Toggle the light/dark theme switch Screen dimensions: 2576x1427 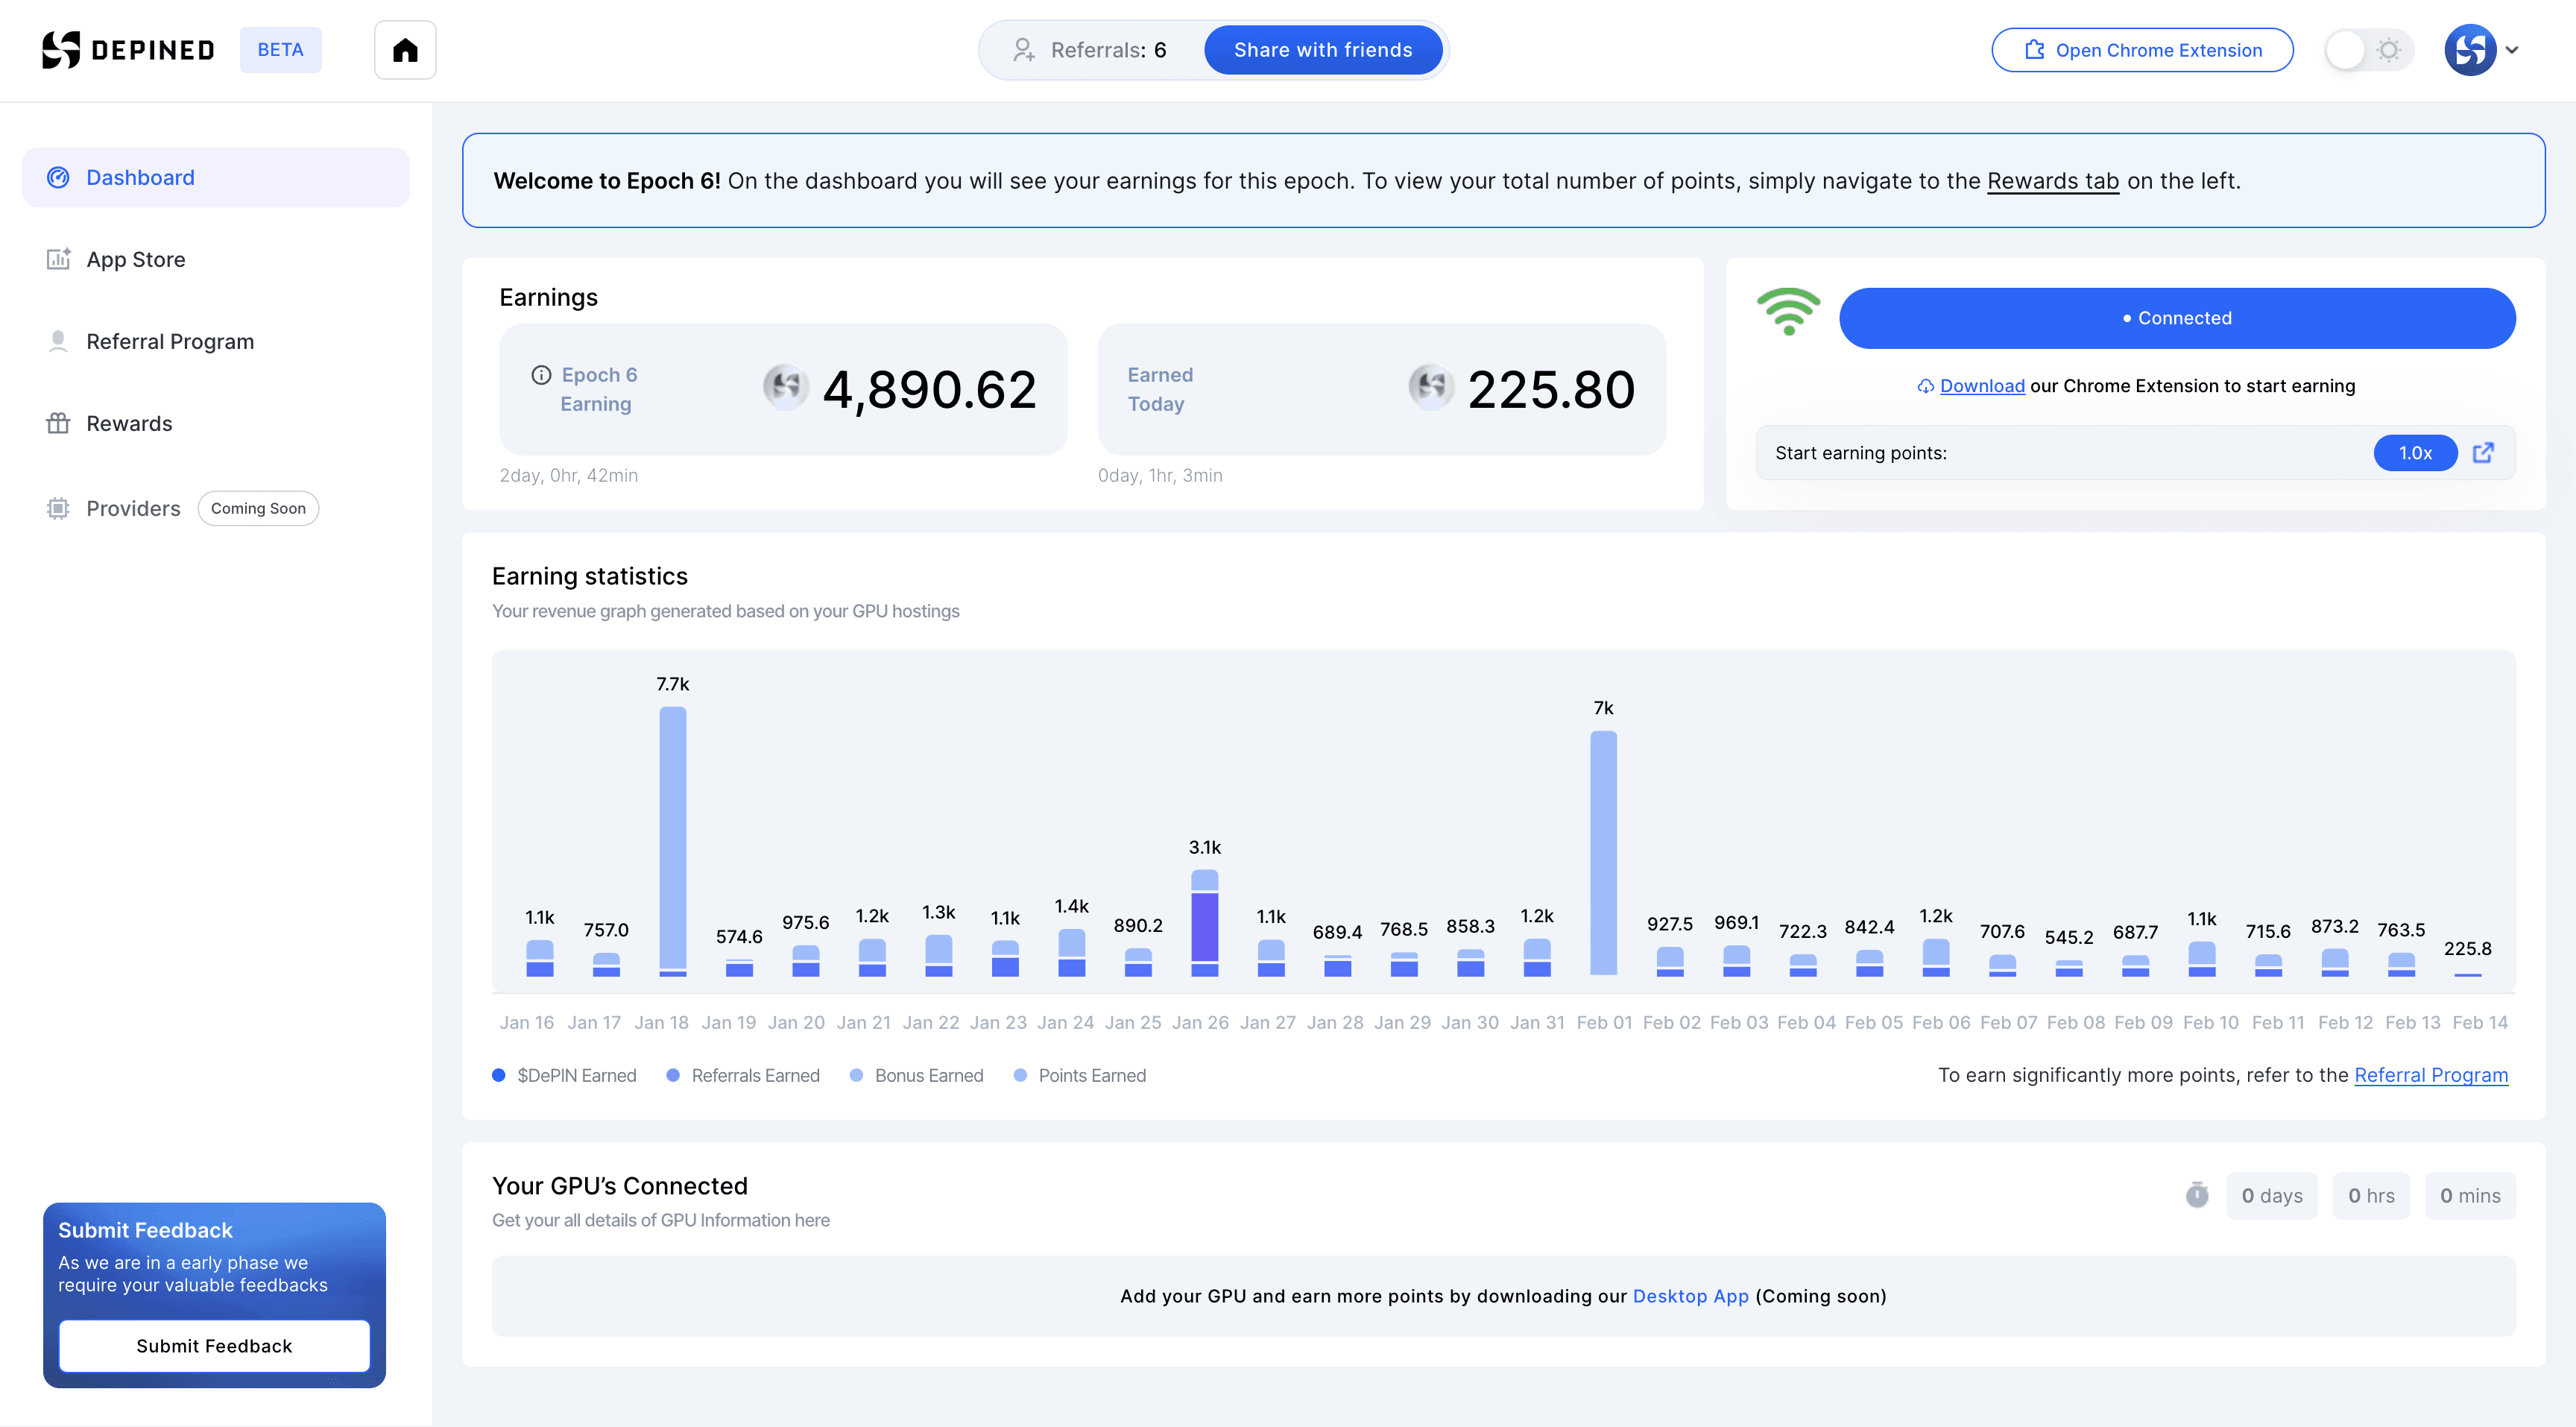point(2368,50)
